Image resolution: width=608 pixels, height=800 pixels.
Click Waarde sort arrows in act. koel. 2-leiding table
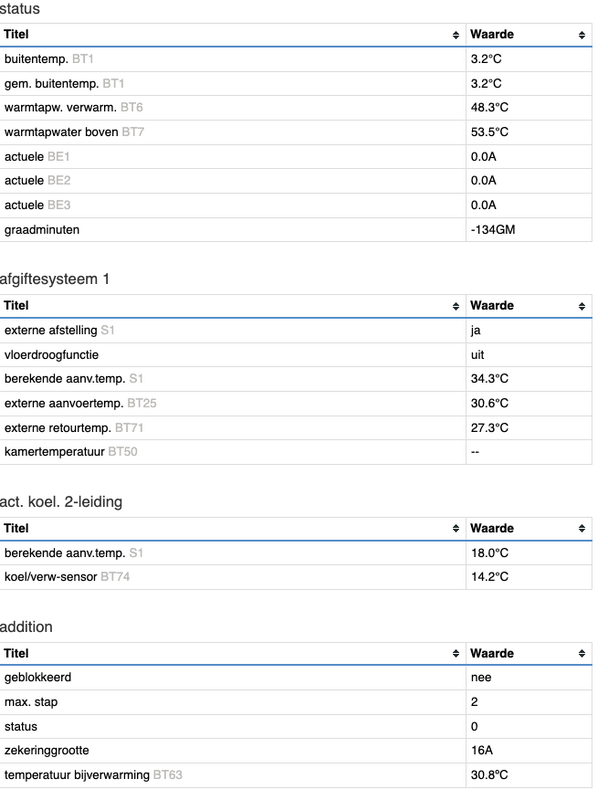[x=582, y=529]
